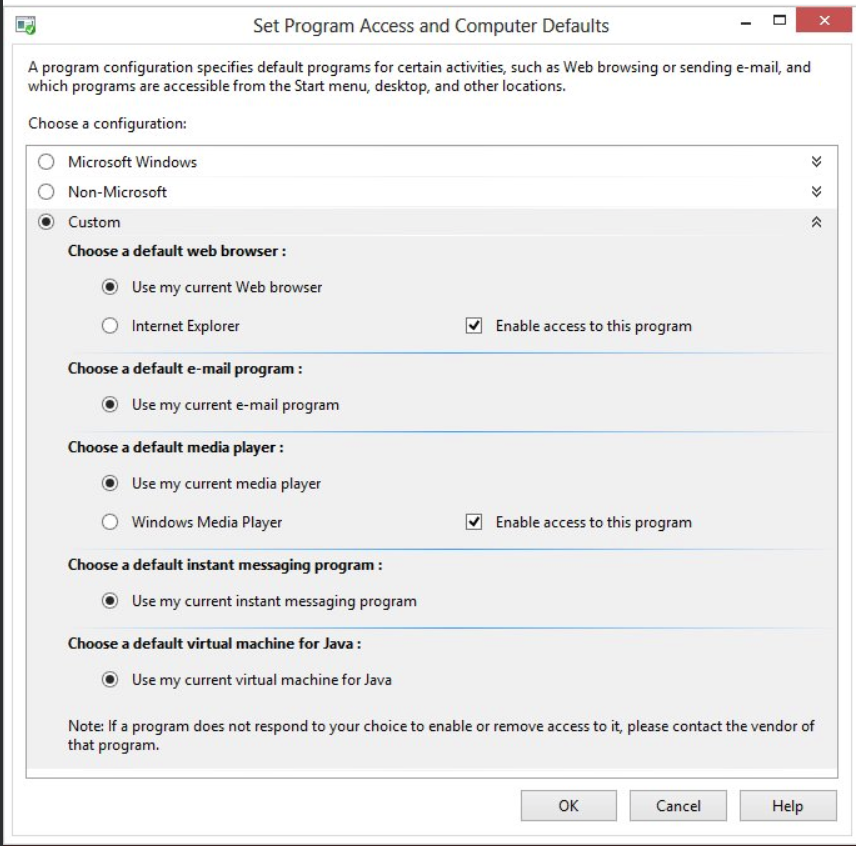Uncheck Enable access for Windows Media Player

click(x=474, y=522)
